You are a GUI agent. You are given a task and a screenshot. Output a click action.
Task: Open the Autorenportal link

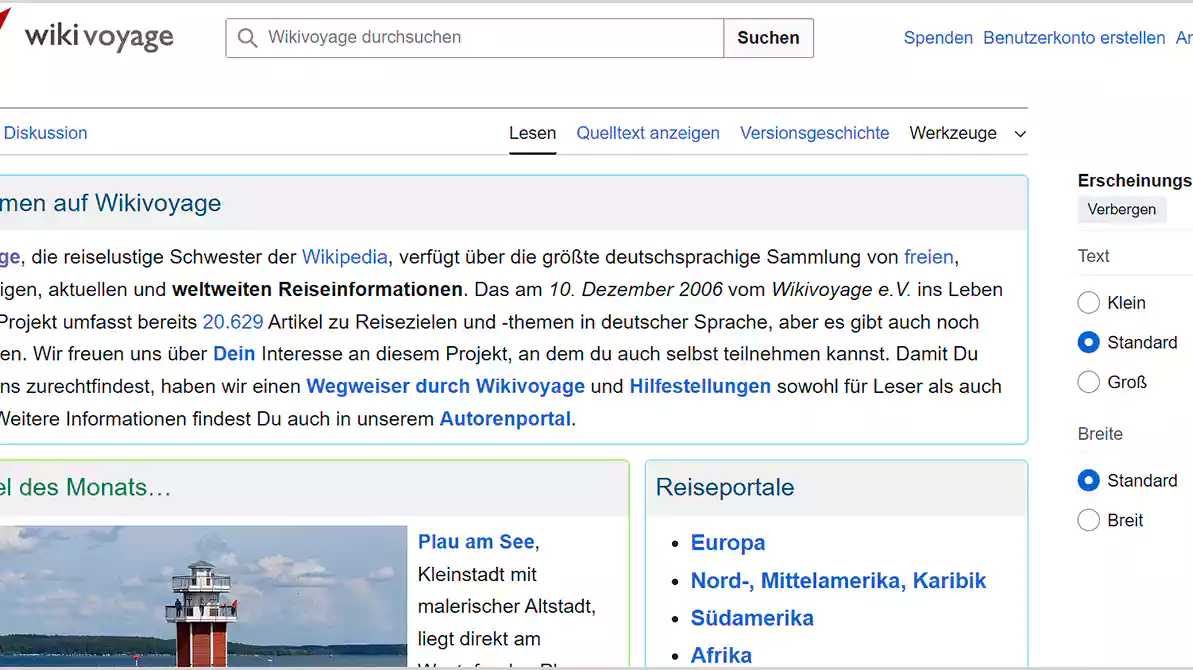point(505,419)
